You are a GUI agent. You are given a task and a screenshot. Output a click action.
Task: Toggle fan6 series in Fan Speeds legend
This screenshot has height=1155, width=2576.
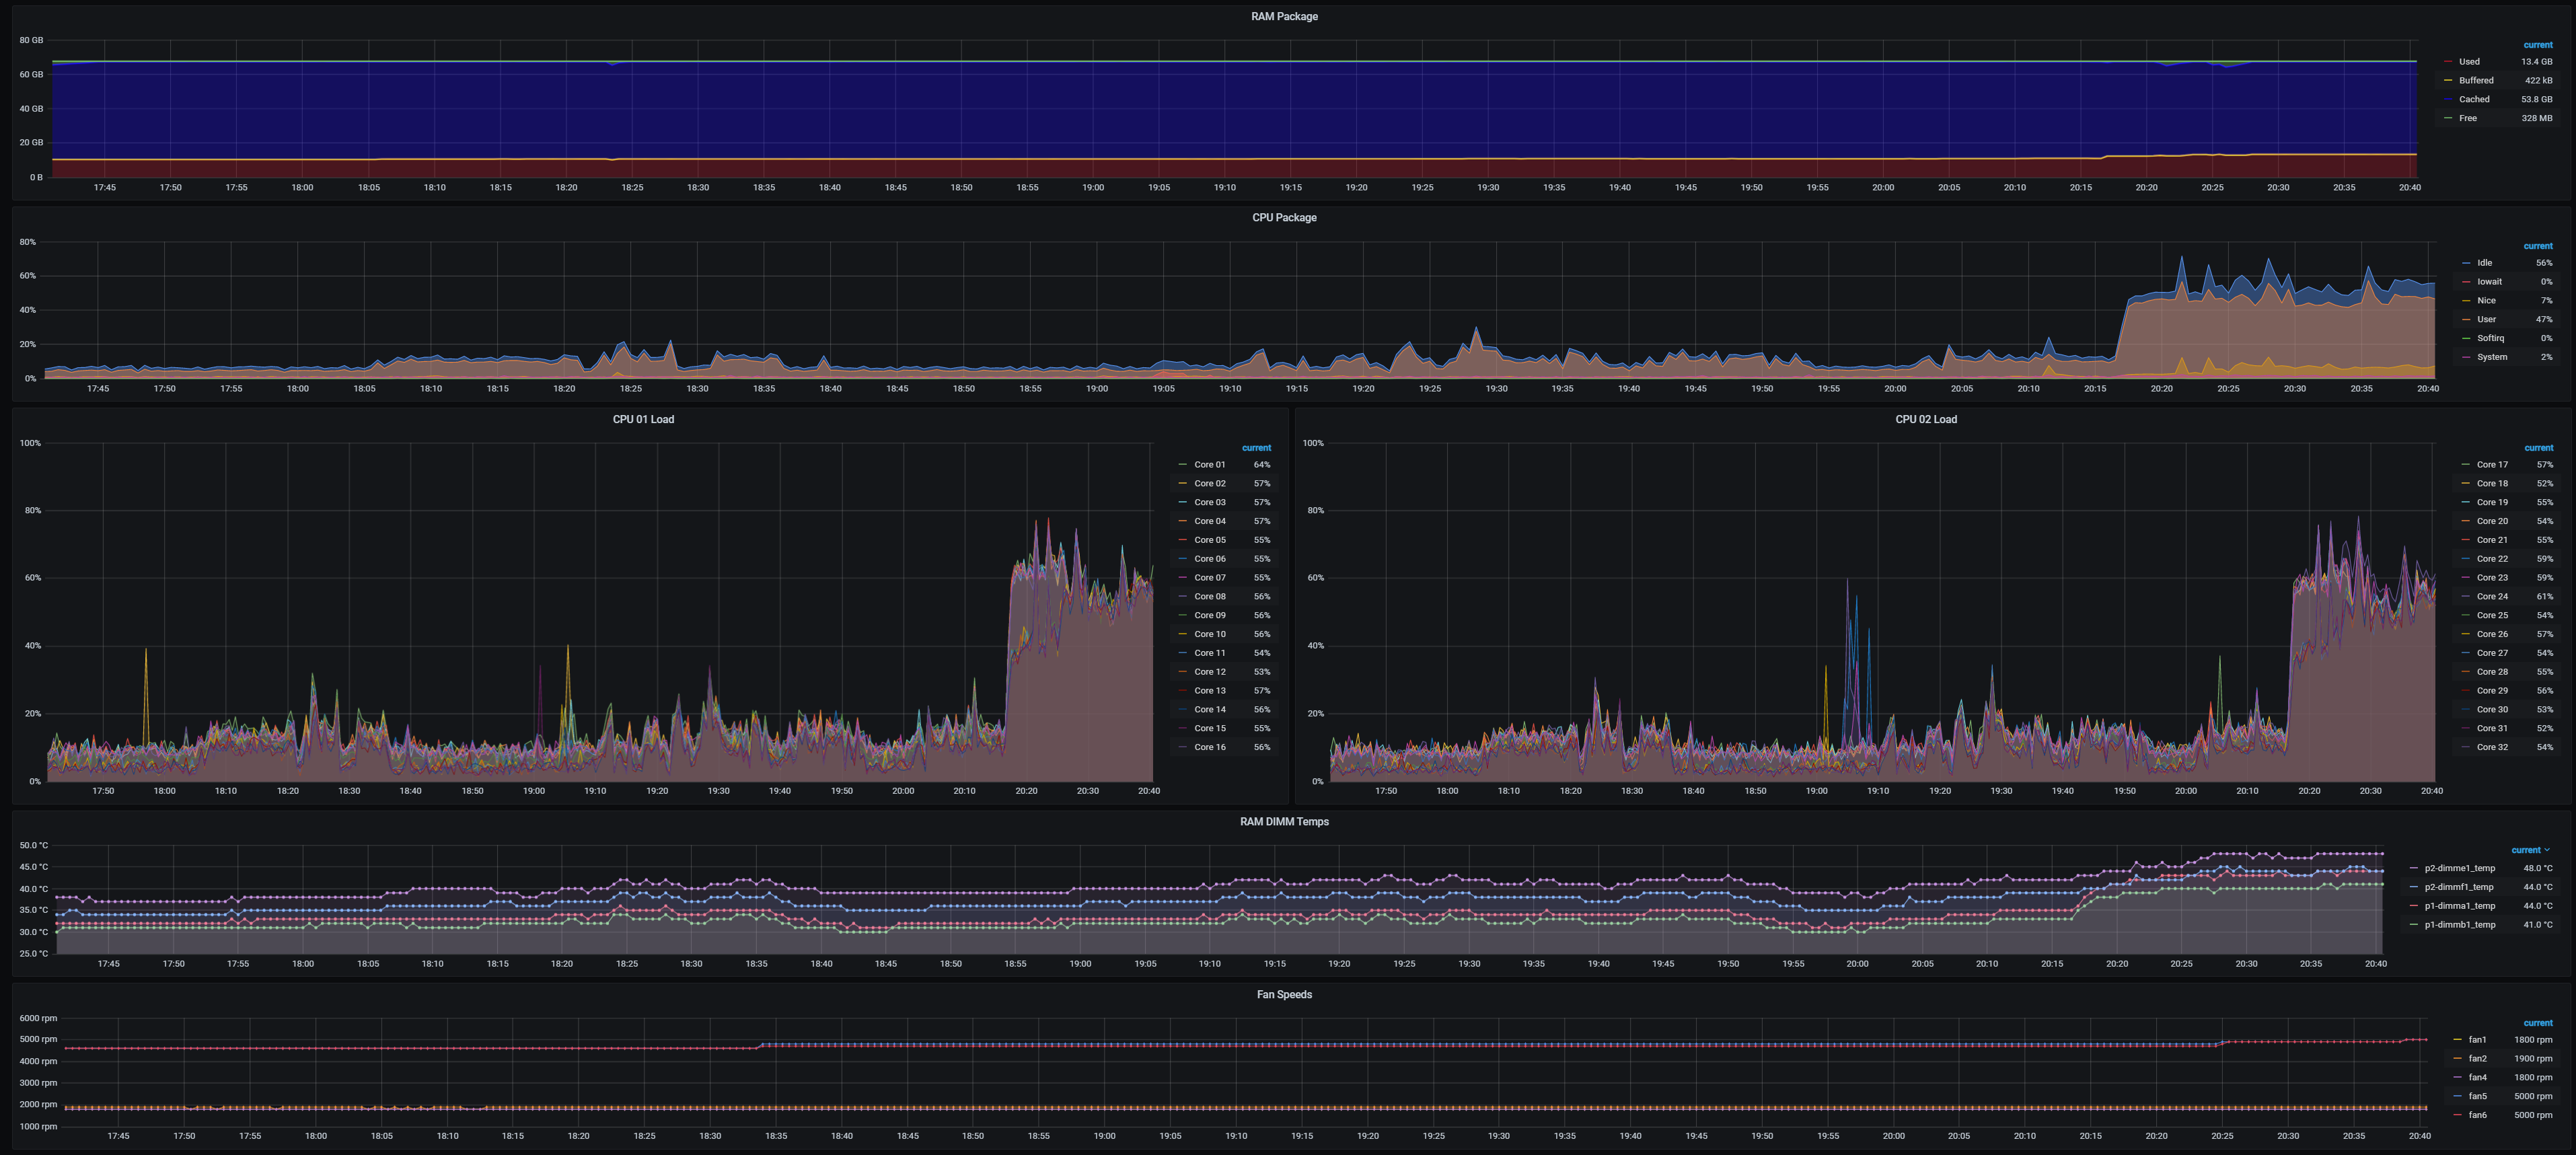click(2477, 1115)
